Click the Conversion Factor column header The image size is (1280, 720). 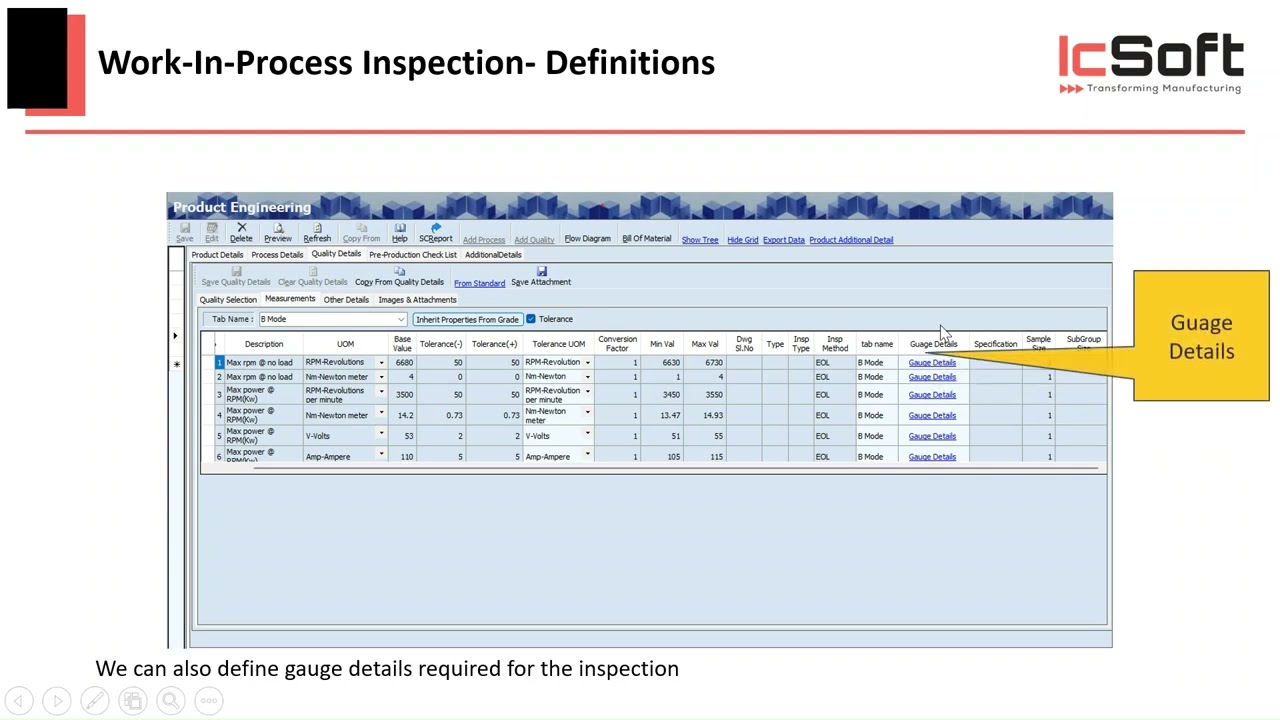click(x=617, y=344)
